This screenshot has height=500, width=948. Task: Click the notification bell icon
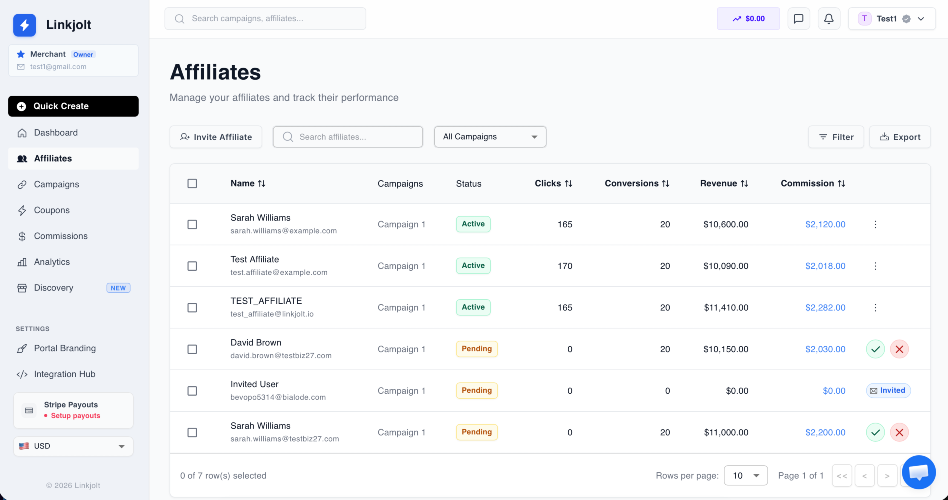pyautogui.click(x=828, y=18)
